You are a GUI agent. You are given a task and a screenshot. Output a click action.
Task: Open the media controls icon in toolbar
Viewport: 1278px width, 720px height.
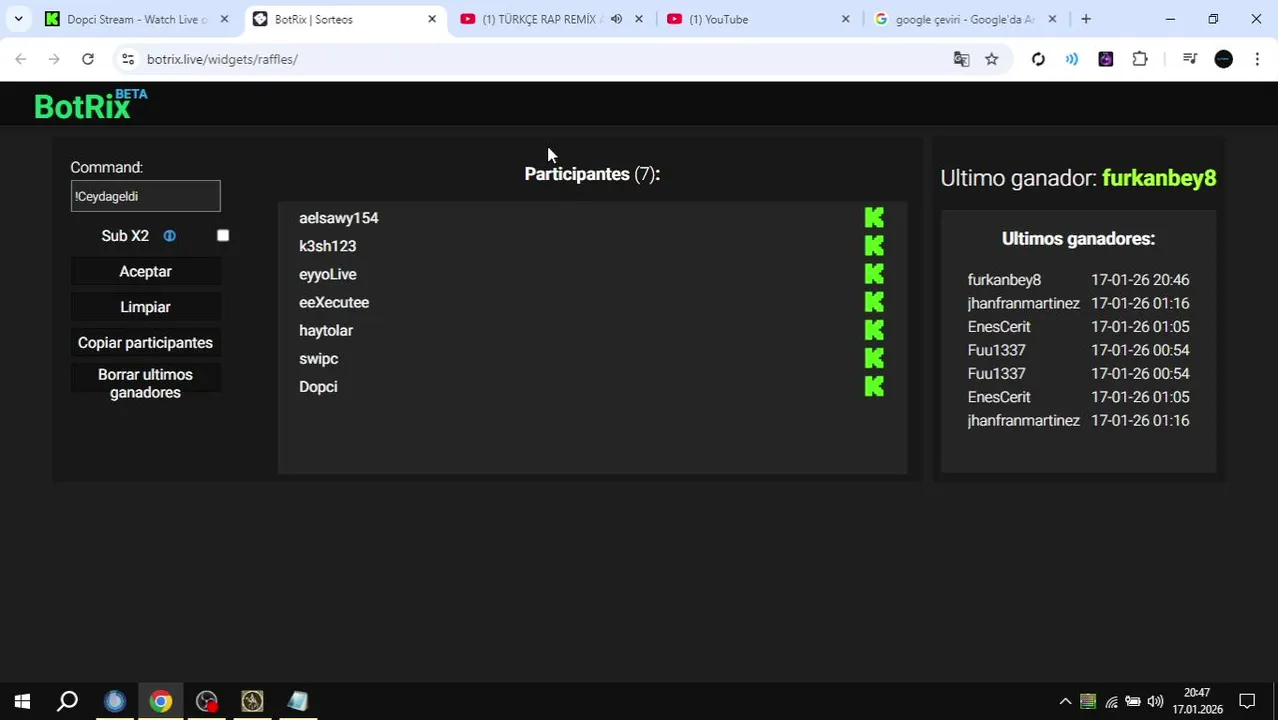pos(1189,59)
